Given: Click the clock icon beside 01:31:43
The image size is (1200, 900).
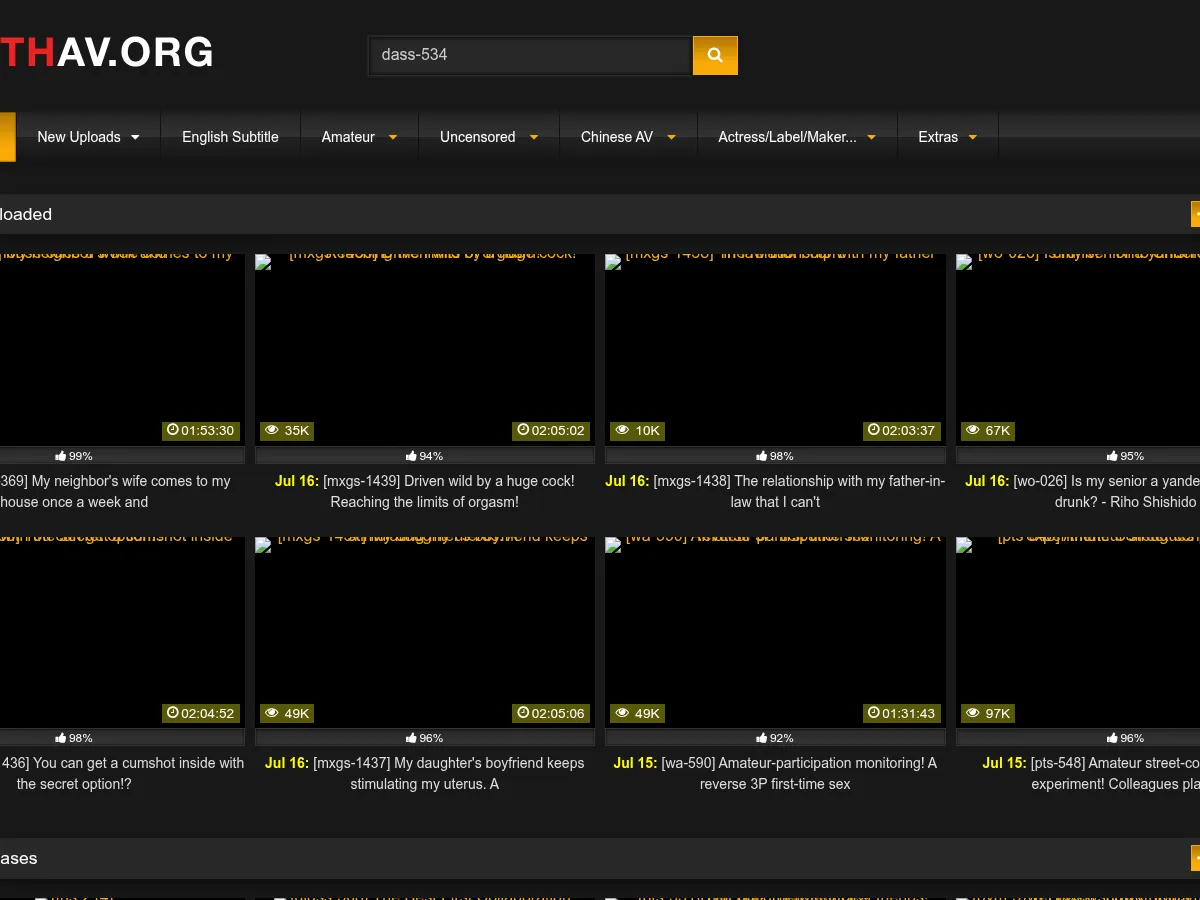Looking at the screenshot, I should click(x=874, y=713).
